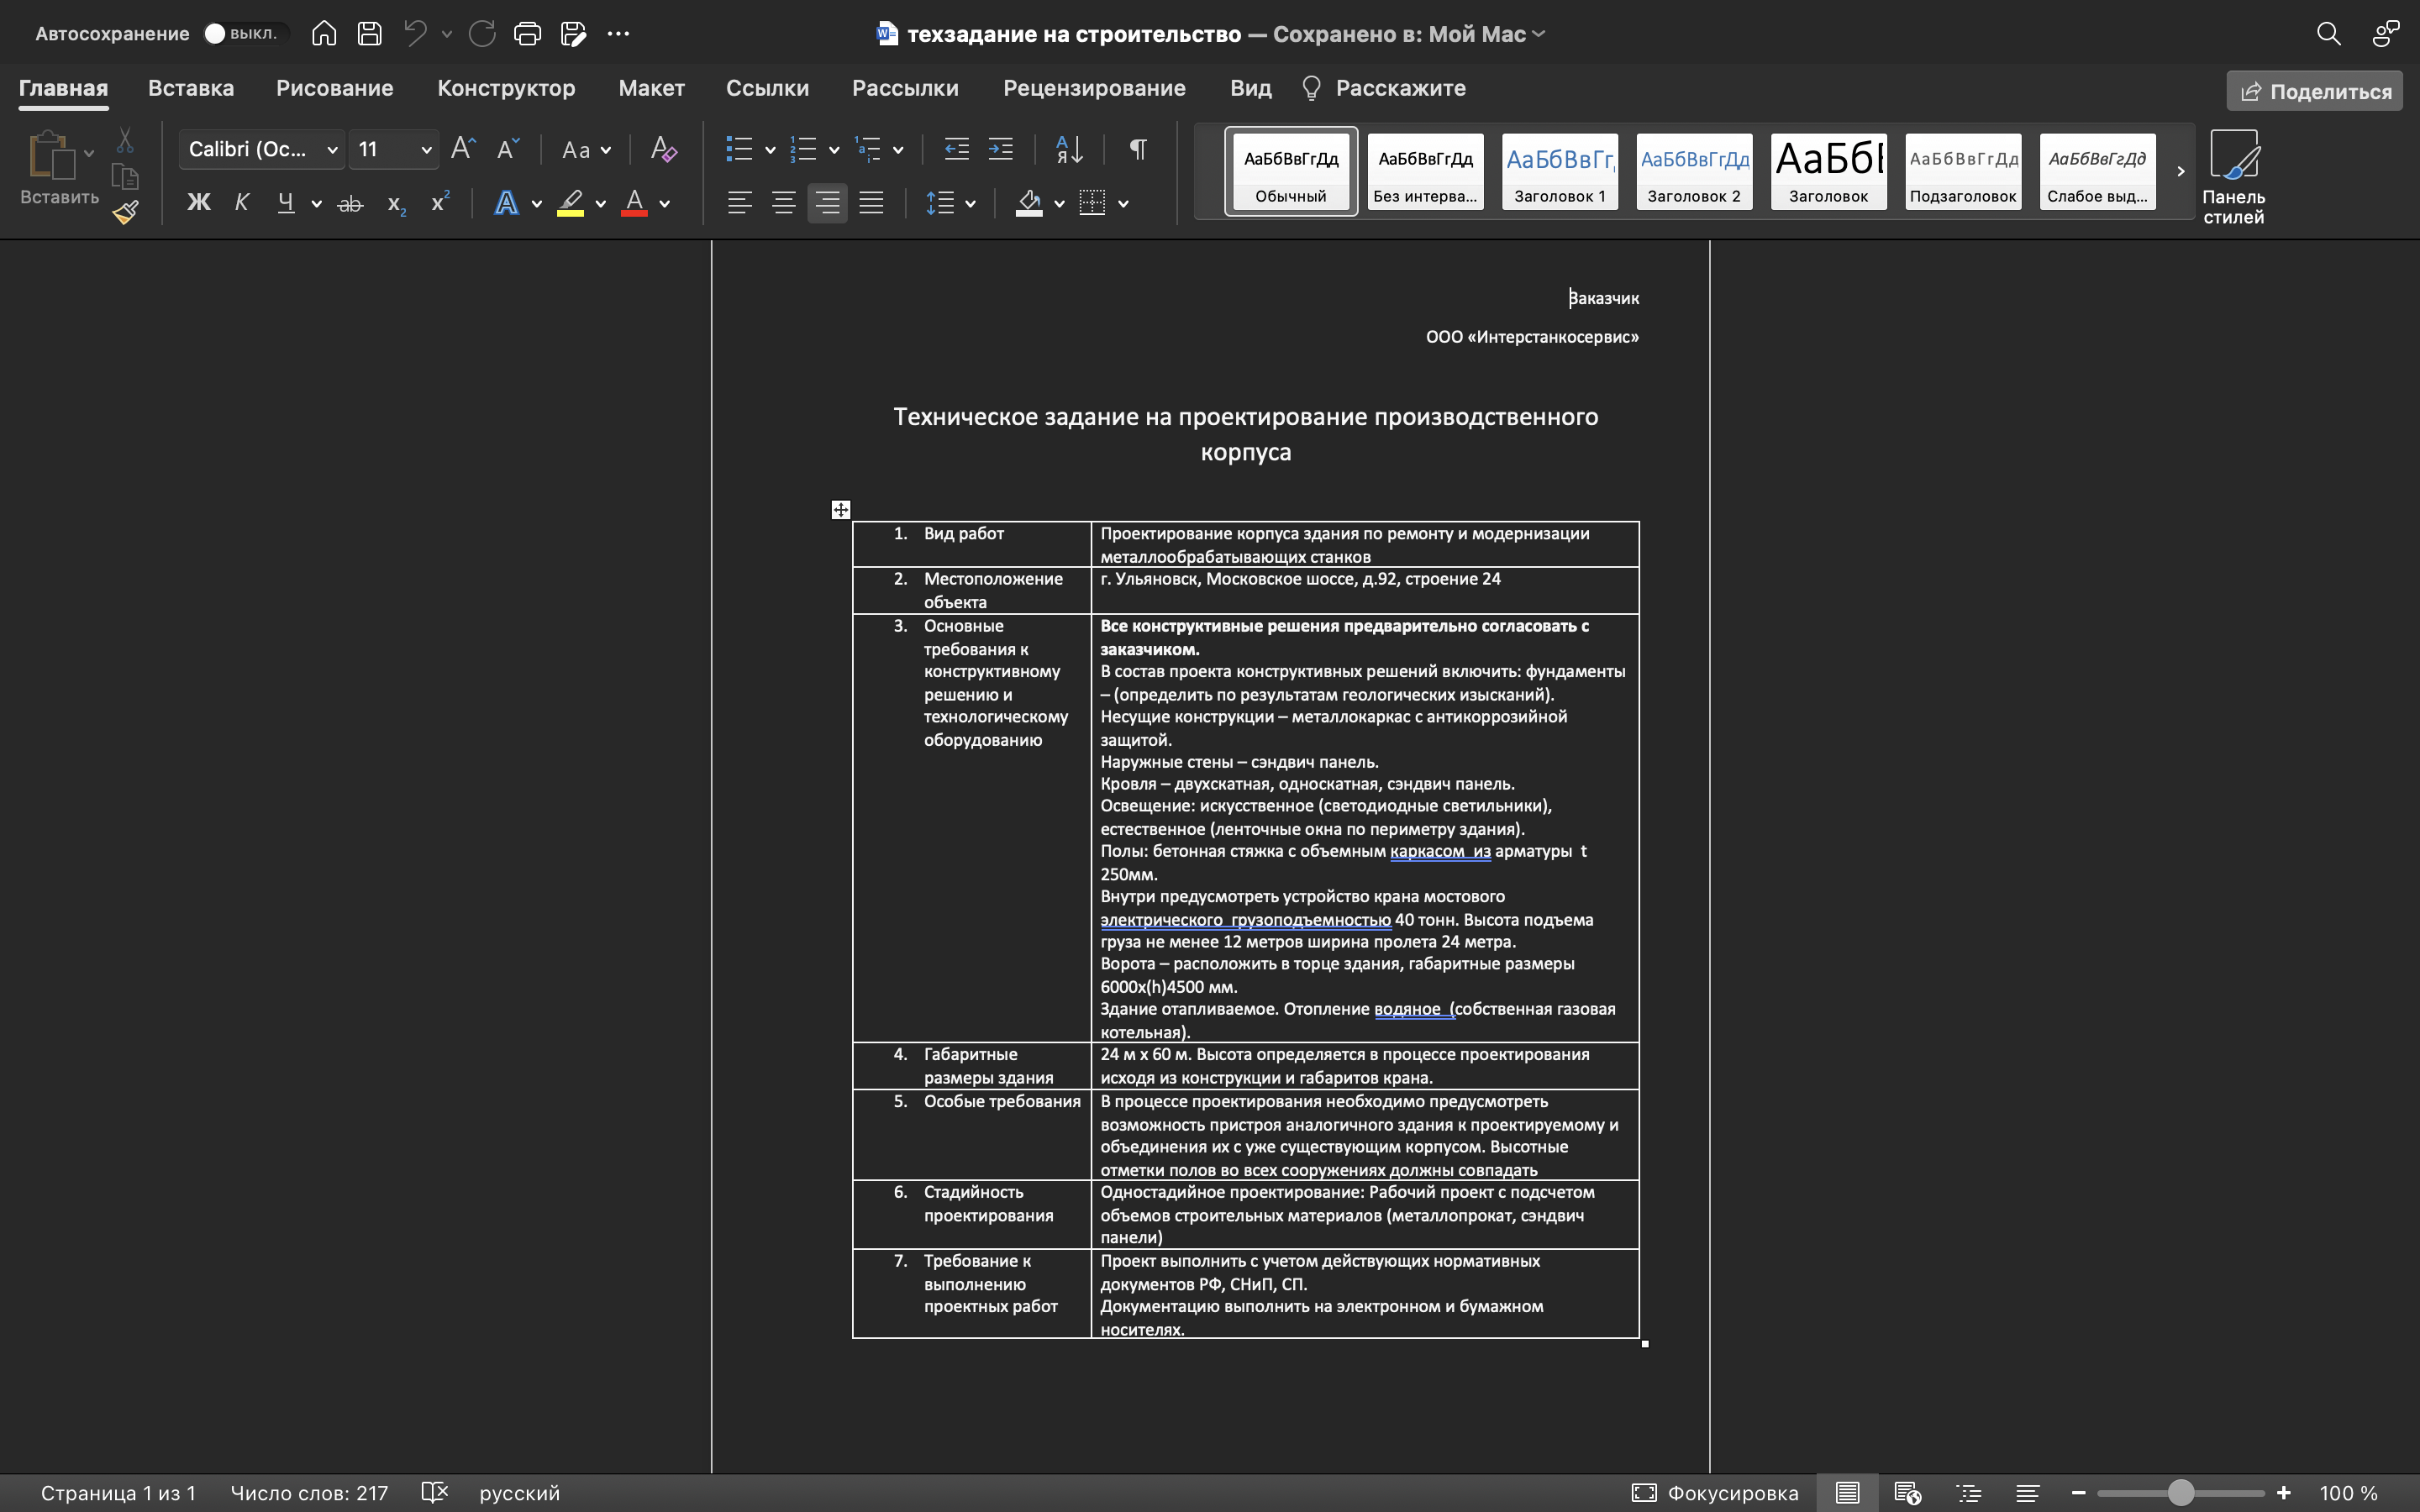Click the table move handle above the table
The width and height of the screenshot is (2420, 1512).
[x=841, y=510]
